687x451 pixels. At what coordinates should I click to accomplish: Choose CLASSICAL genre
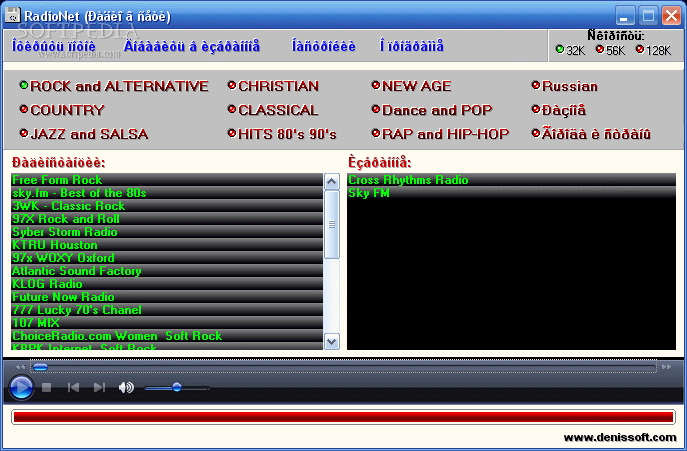[x=273, y=110]
